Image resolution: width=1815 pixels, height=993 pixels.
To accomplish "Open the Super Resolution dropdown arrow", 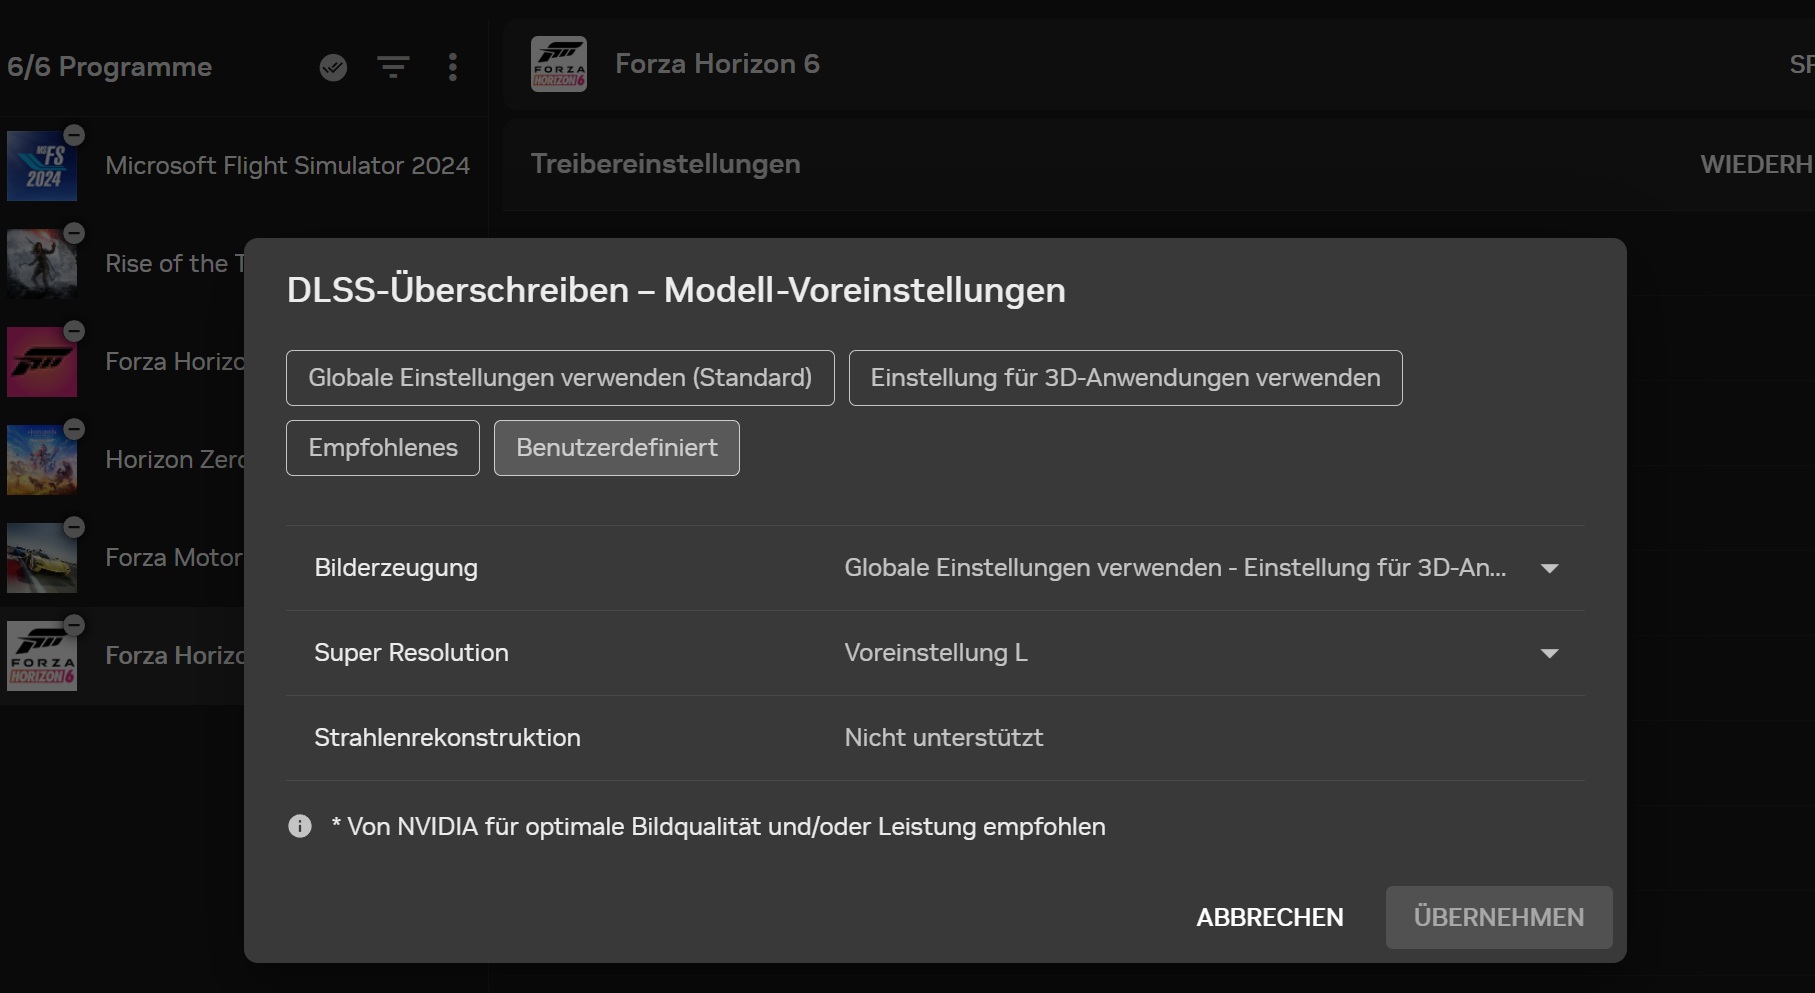I will coord(1550,653).
